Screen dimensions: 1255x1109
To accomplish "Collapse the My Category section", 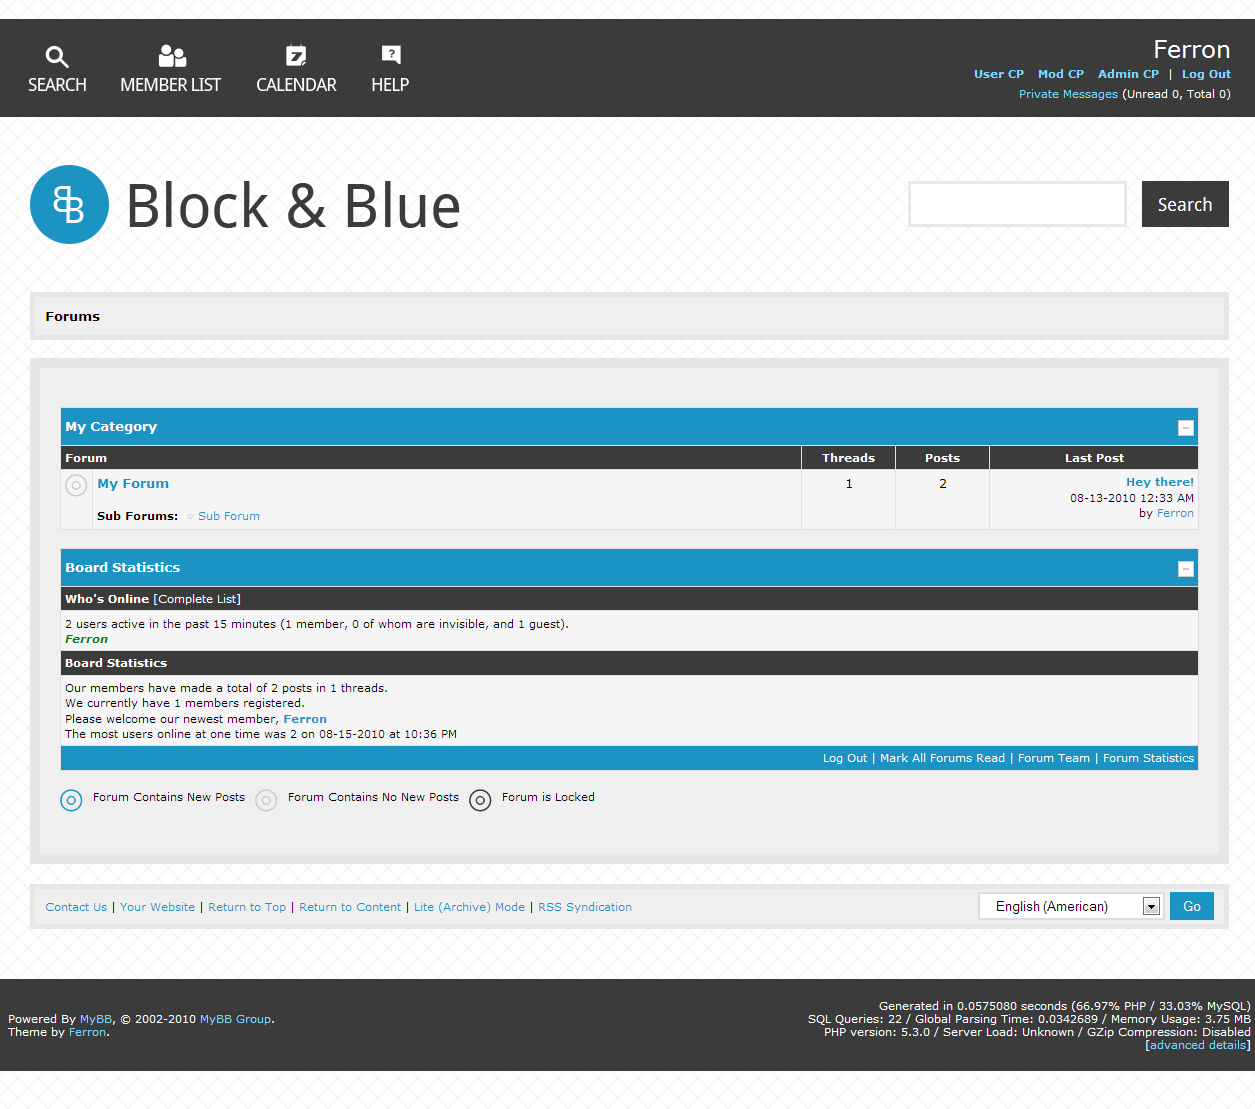I will point(1185,428).
